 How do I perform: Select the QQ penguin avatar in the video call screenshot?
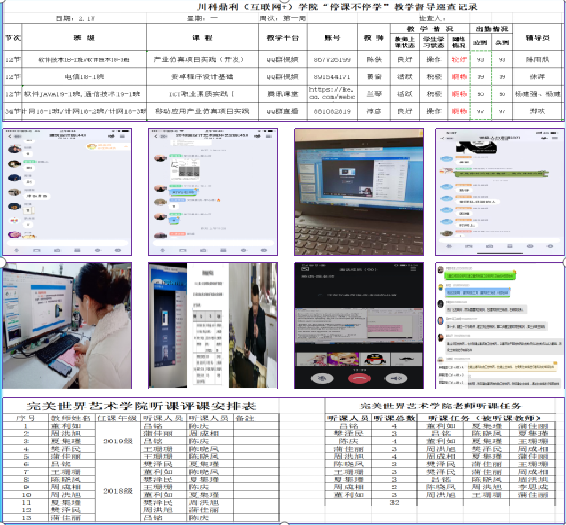point(375,359)
